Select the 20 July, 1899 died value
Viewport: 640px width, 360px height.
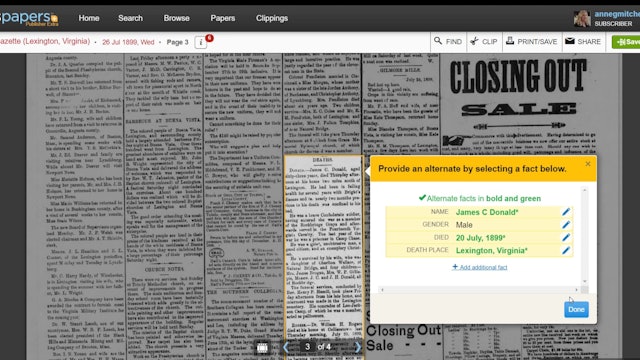pos(480,238)
